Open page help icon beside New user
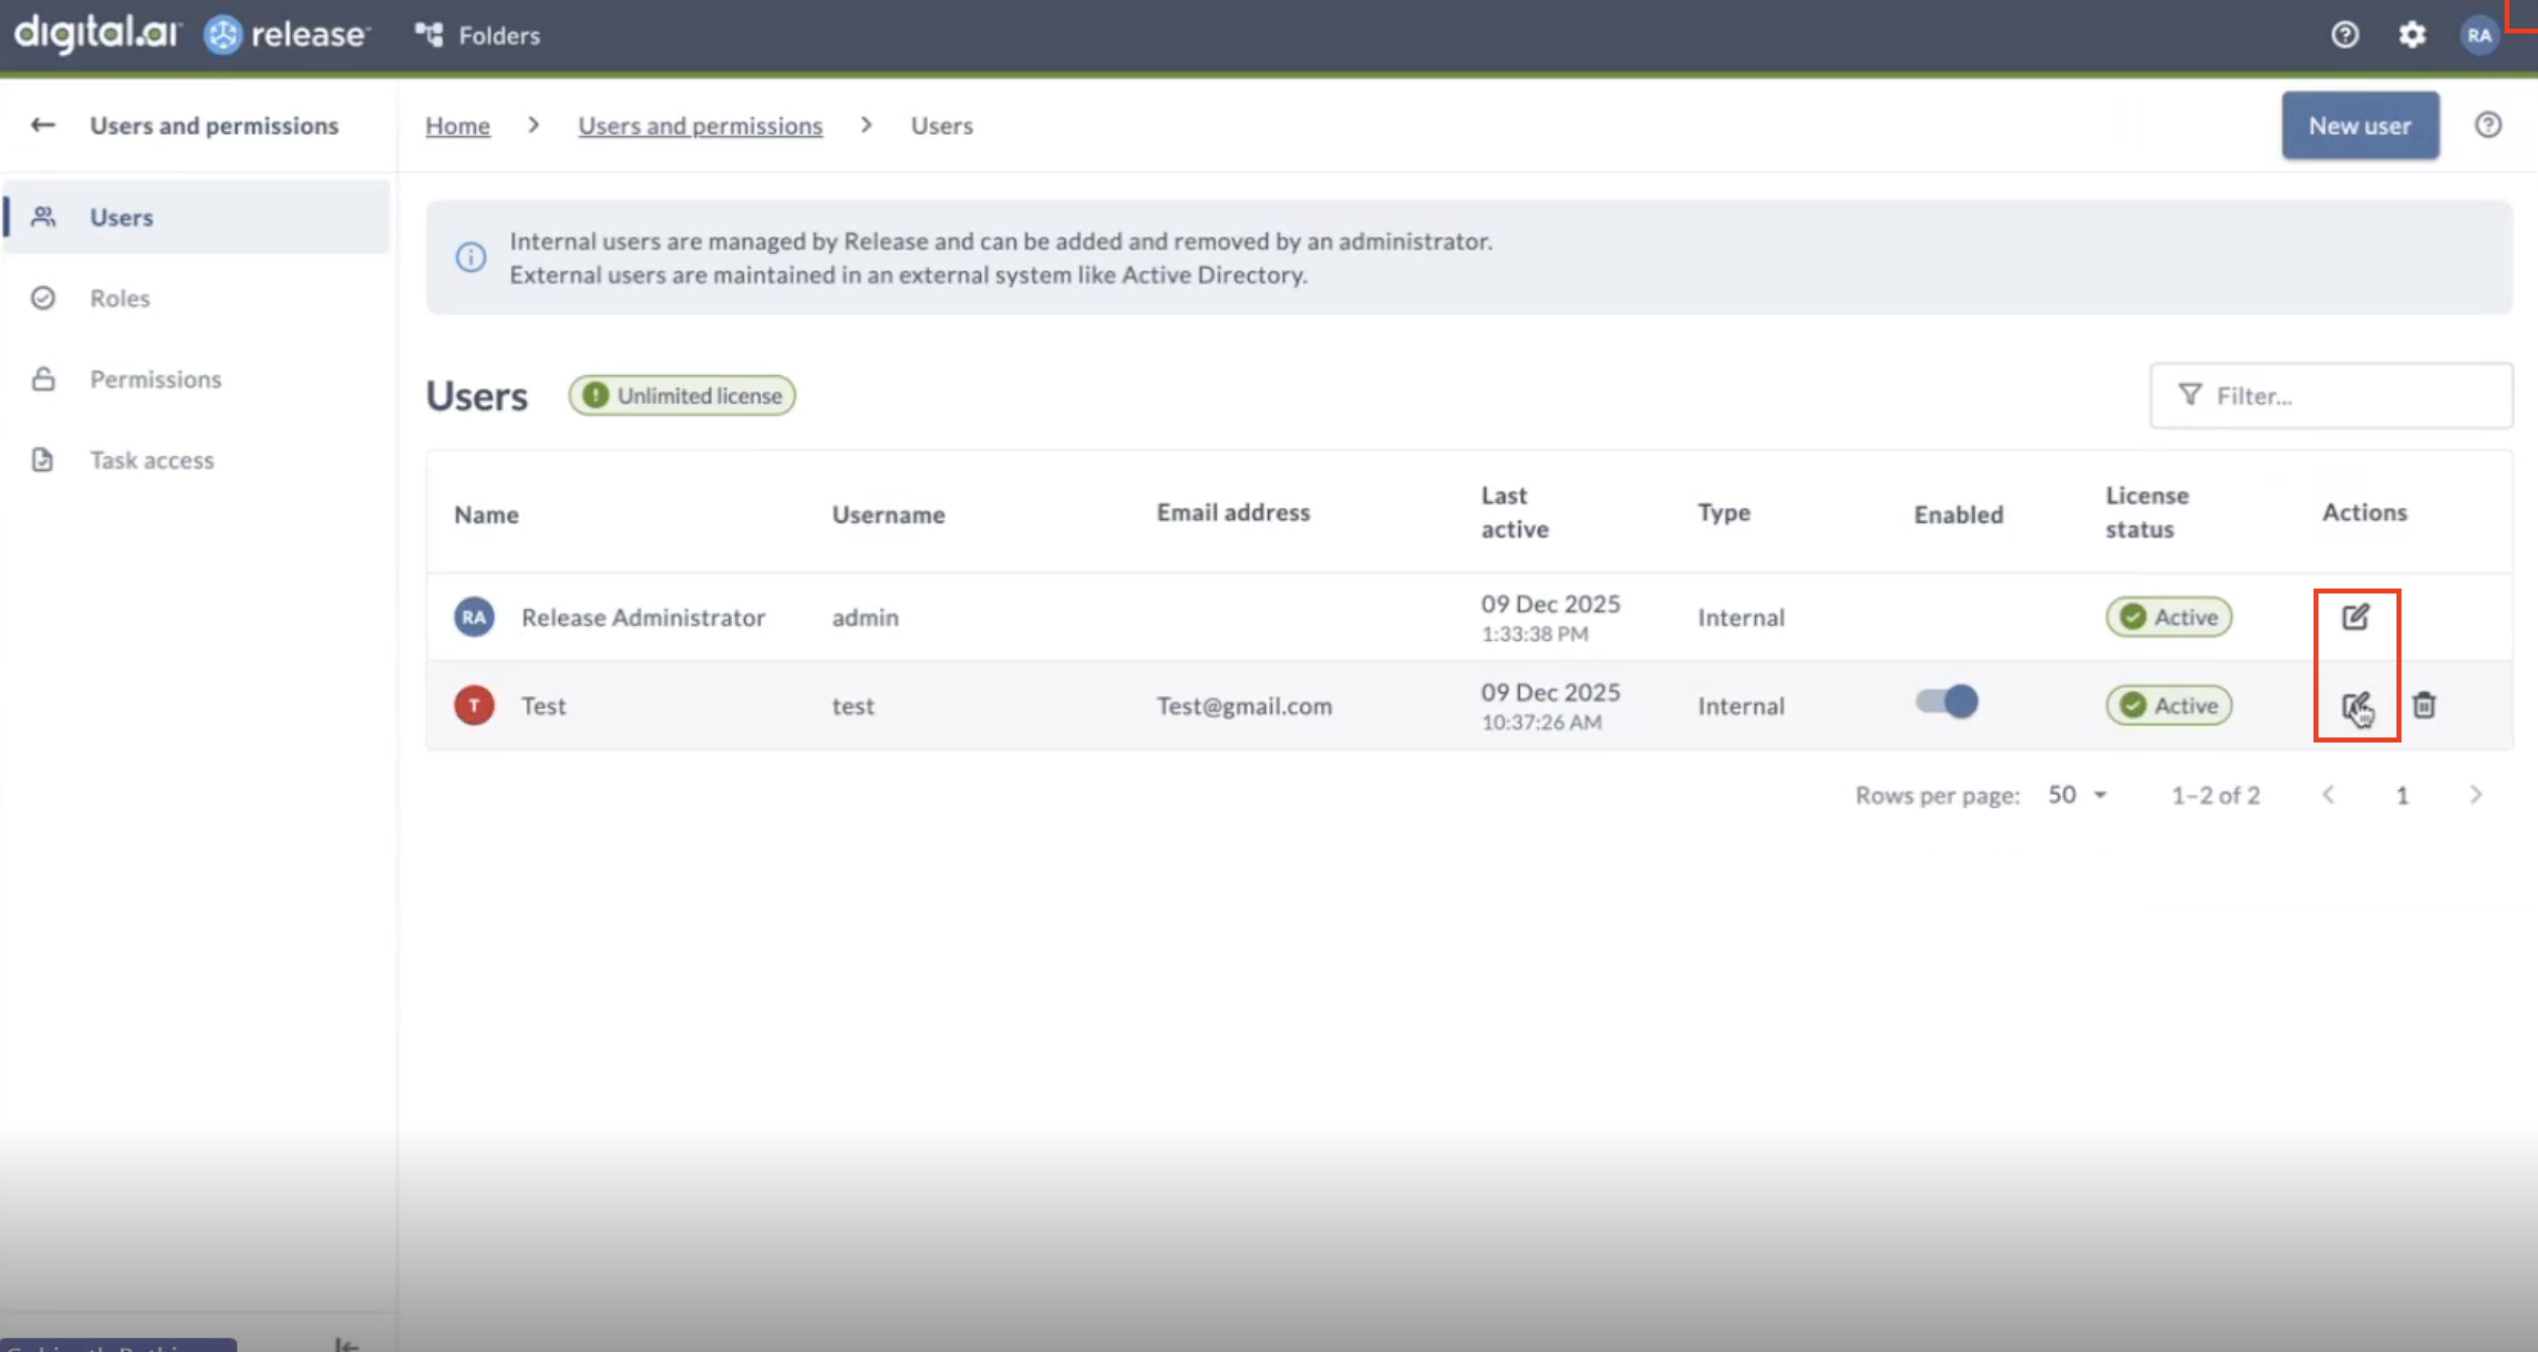Viewport: 2538px width, 1352px height. click(x=2488, y=125)
